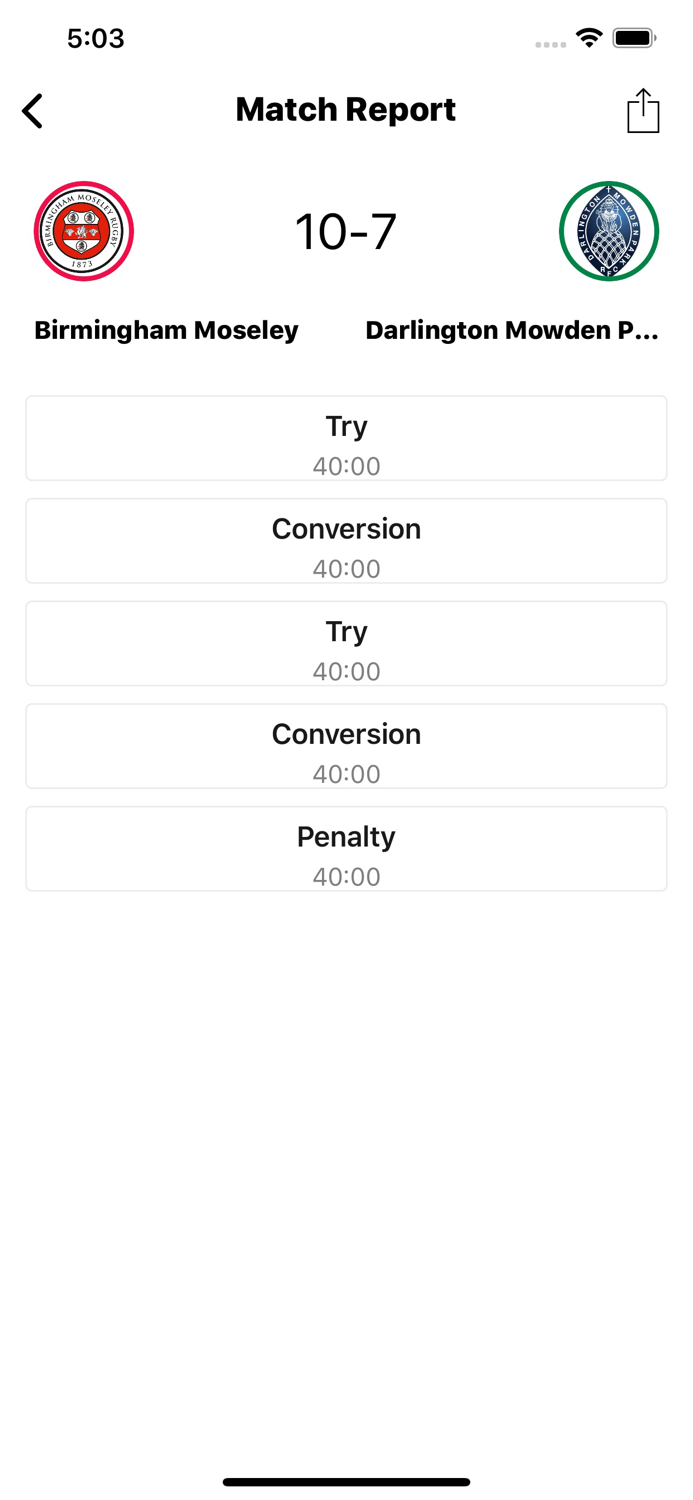Tap the 10-7 match score
This screenshot has height=1500, width=693.
click(346, 230)
